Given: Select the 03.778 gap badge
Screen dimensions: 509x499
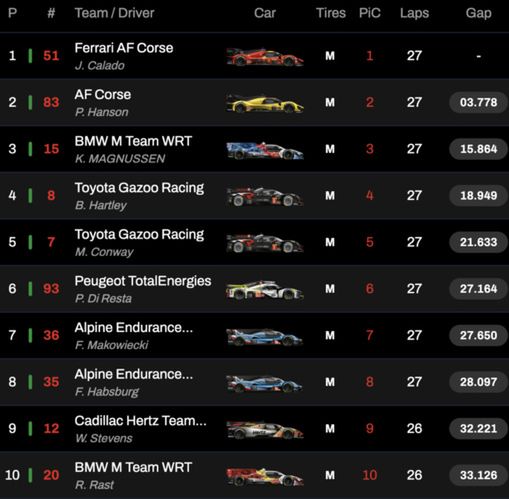Looking at the screenshot, I should (478, 102).
